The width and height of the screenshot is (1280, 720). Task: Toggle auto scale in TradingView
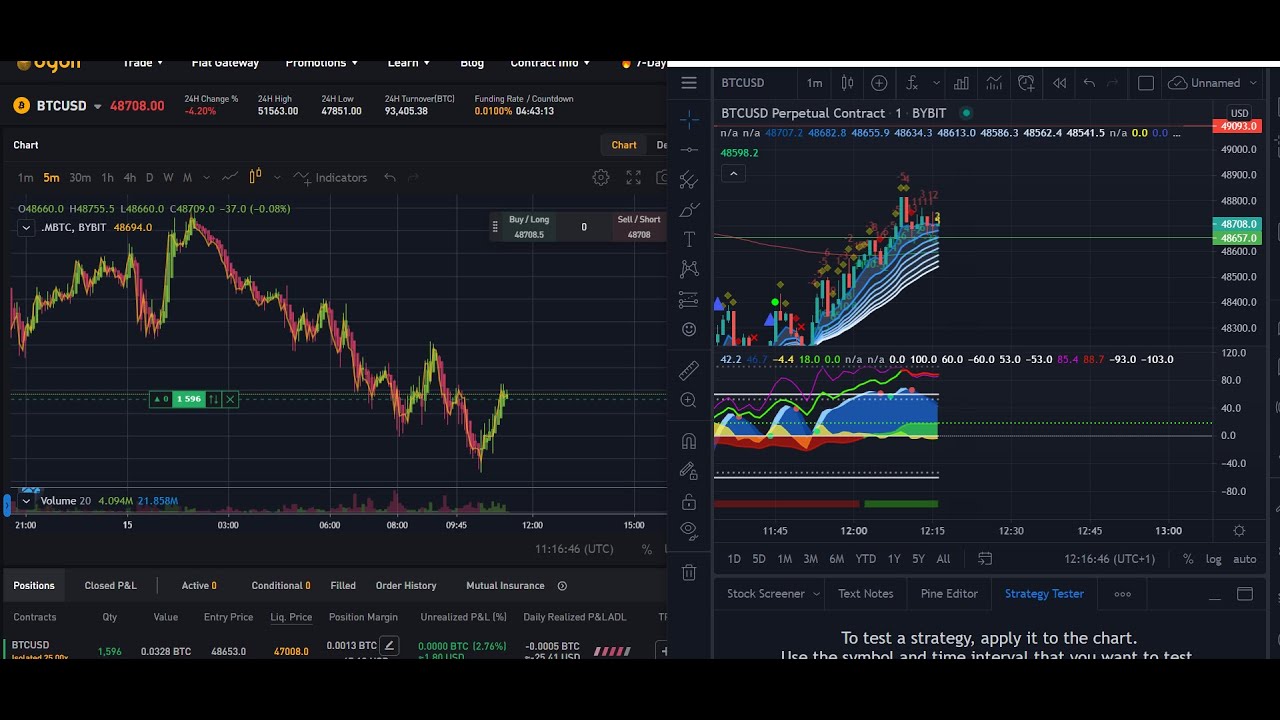click(x=1245, y=559)
